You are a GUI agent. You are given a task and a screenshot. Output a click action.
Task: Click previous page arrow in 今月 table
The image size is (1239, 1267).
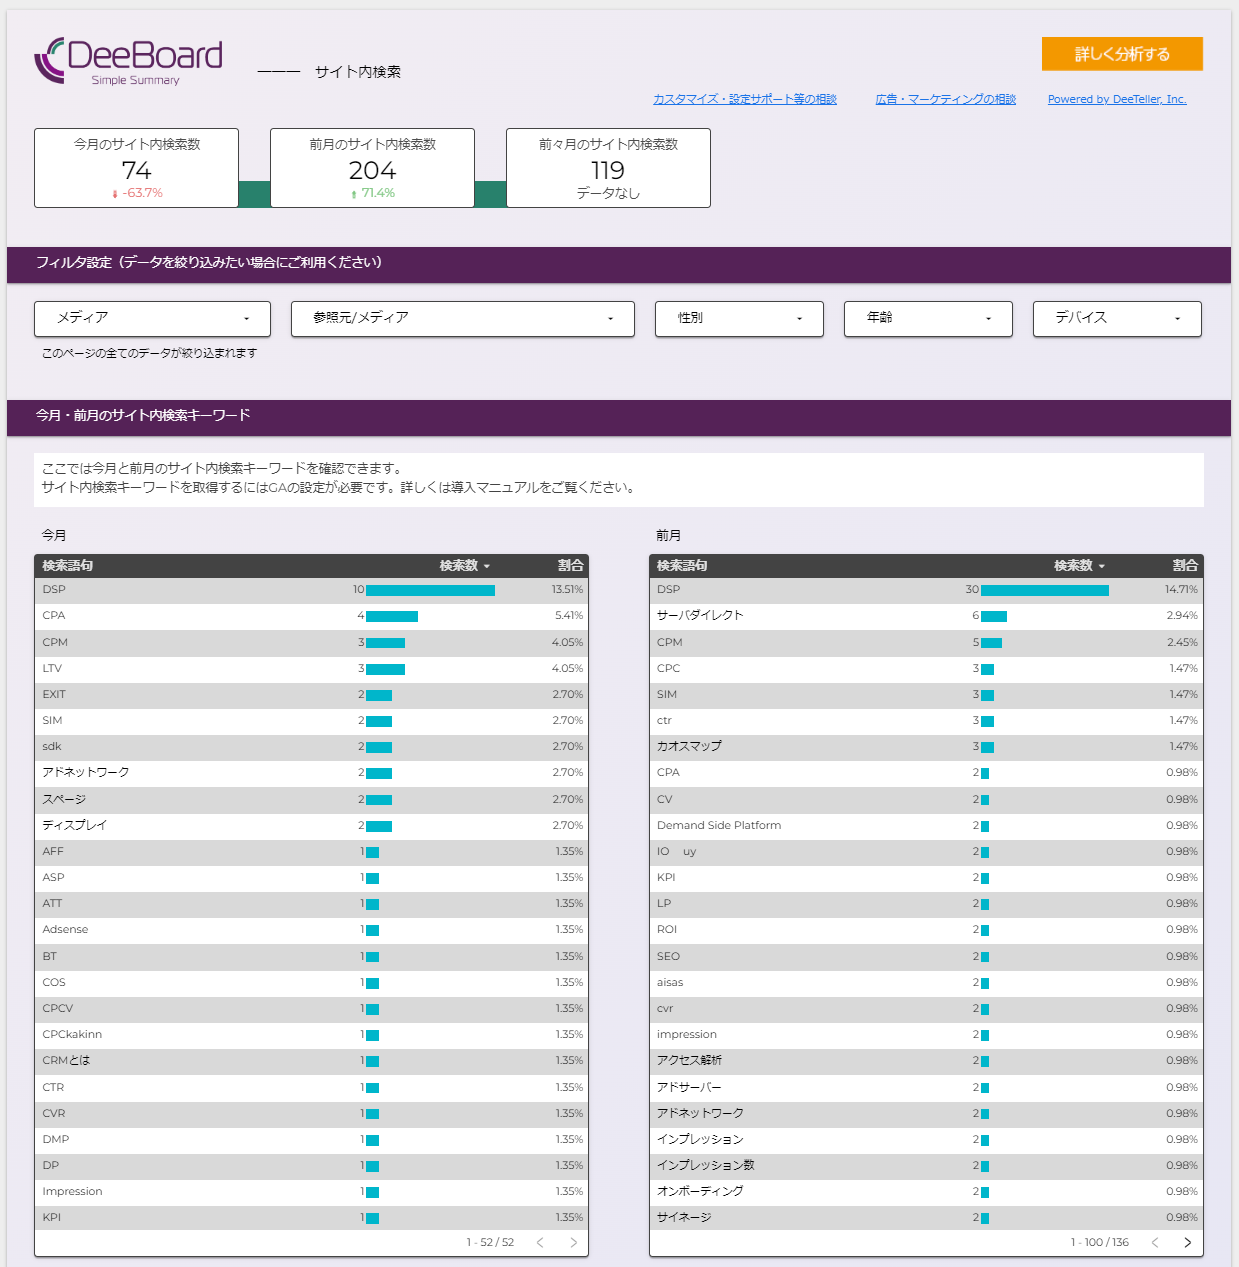[540, 1242]
